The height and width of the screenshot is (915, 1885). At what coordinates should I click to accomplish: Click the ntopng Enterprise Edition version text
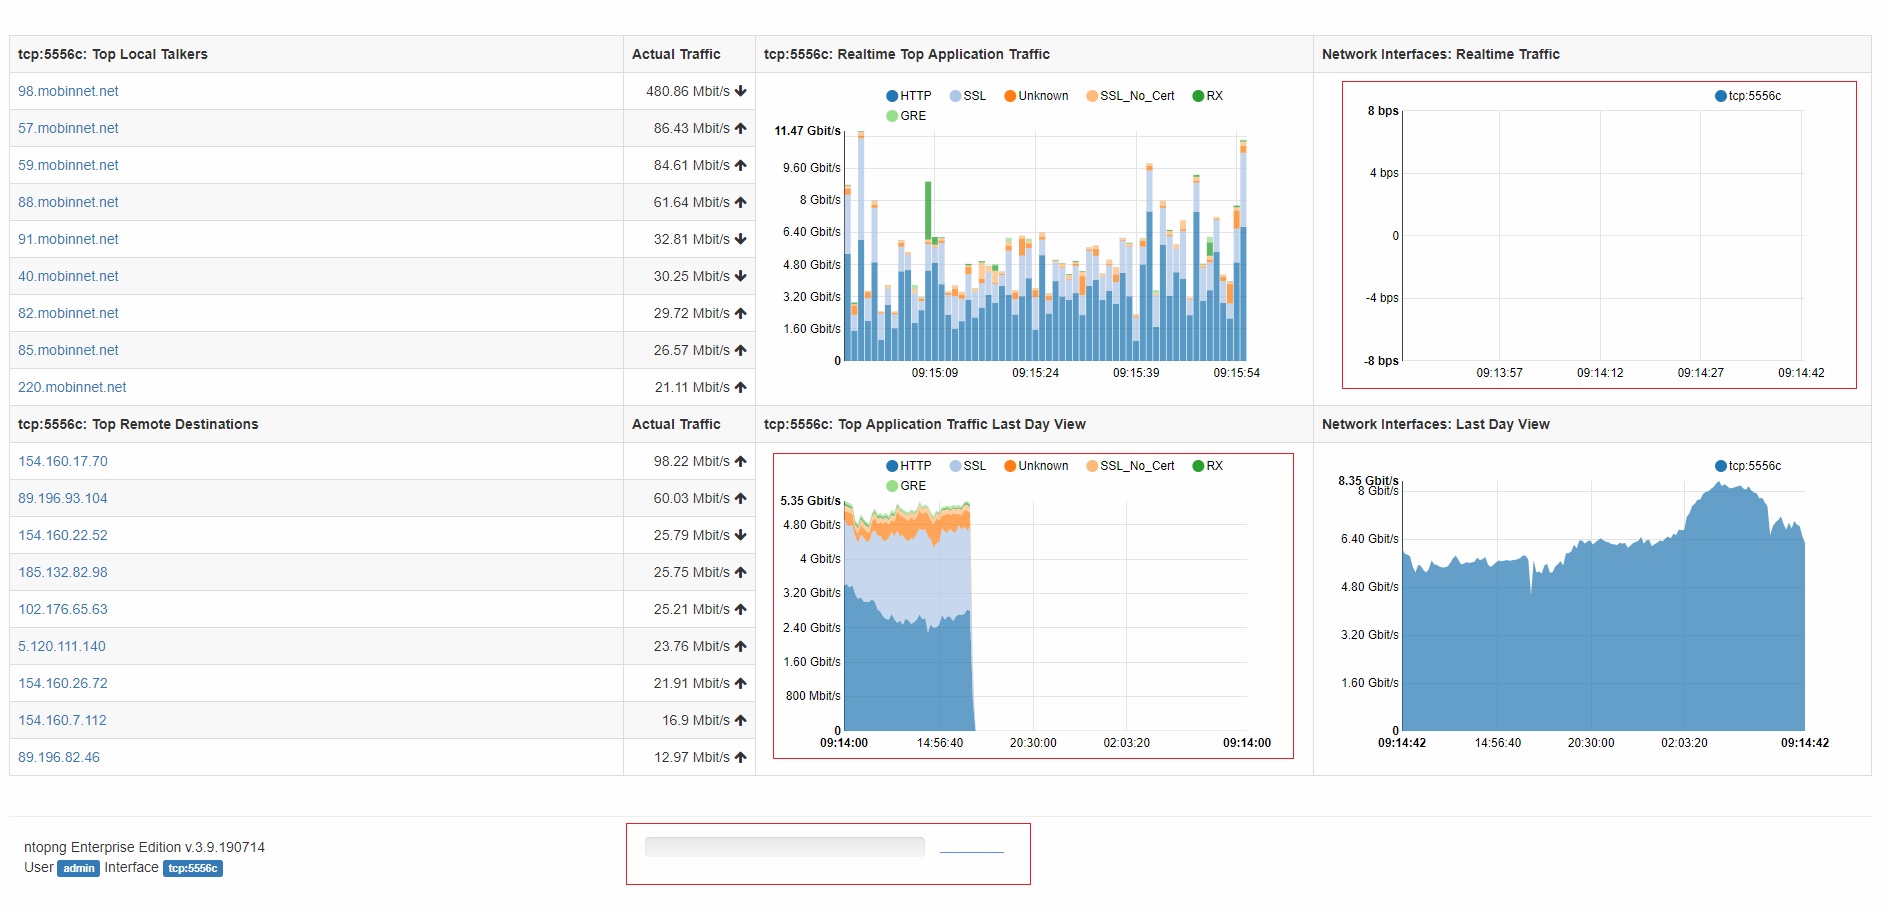145,847
